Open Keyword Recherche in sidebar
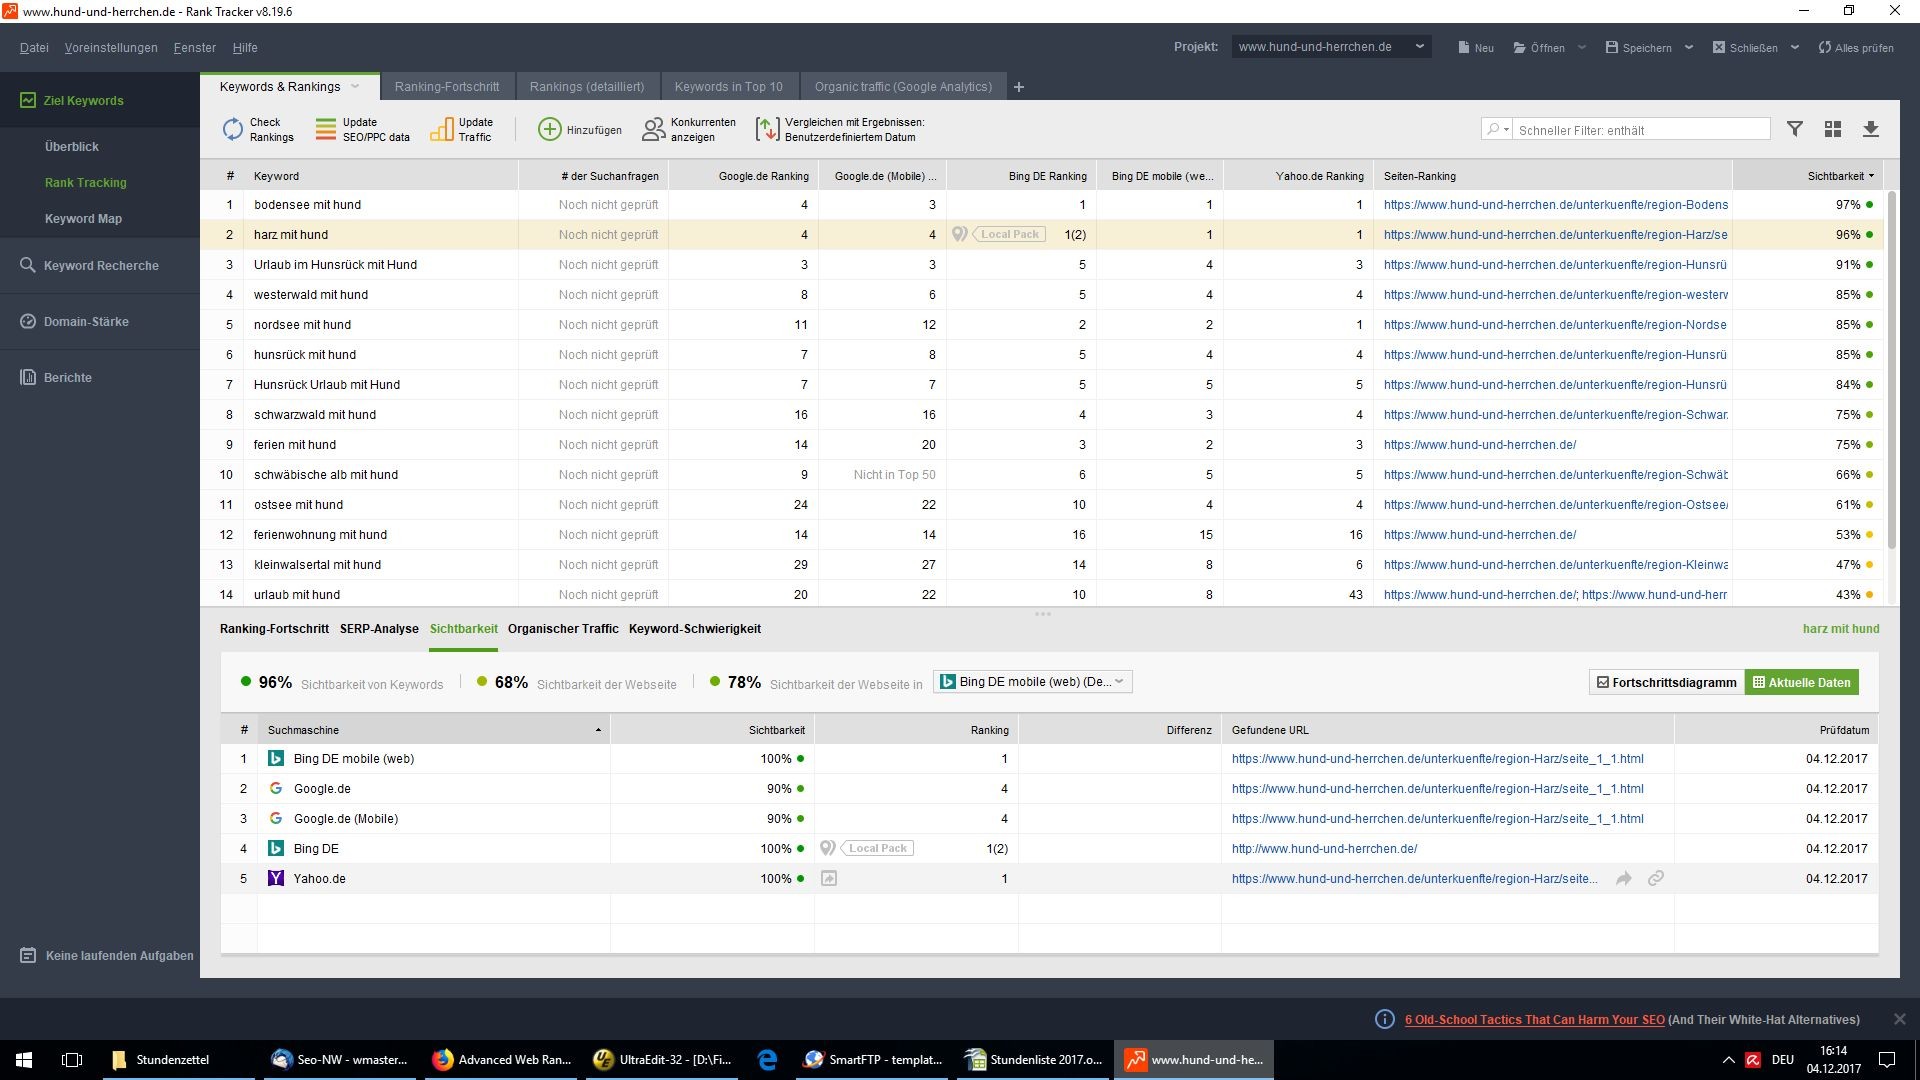This screenshot has width=1920, height=1080. coord(100,265)
